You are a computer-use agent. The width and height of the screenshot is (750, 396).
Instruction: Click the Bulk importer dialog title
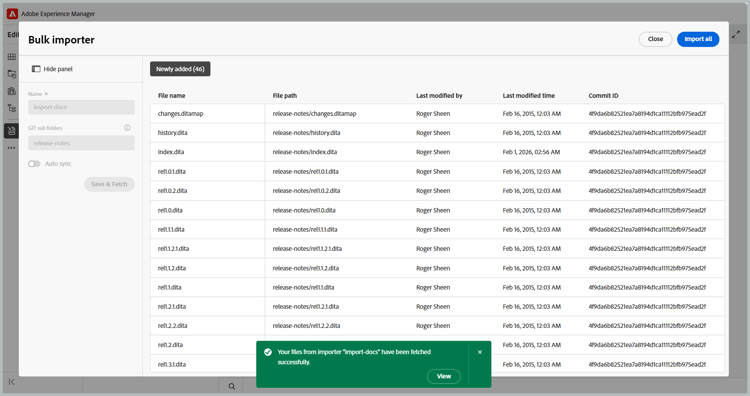click(x=61, y=40)
